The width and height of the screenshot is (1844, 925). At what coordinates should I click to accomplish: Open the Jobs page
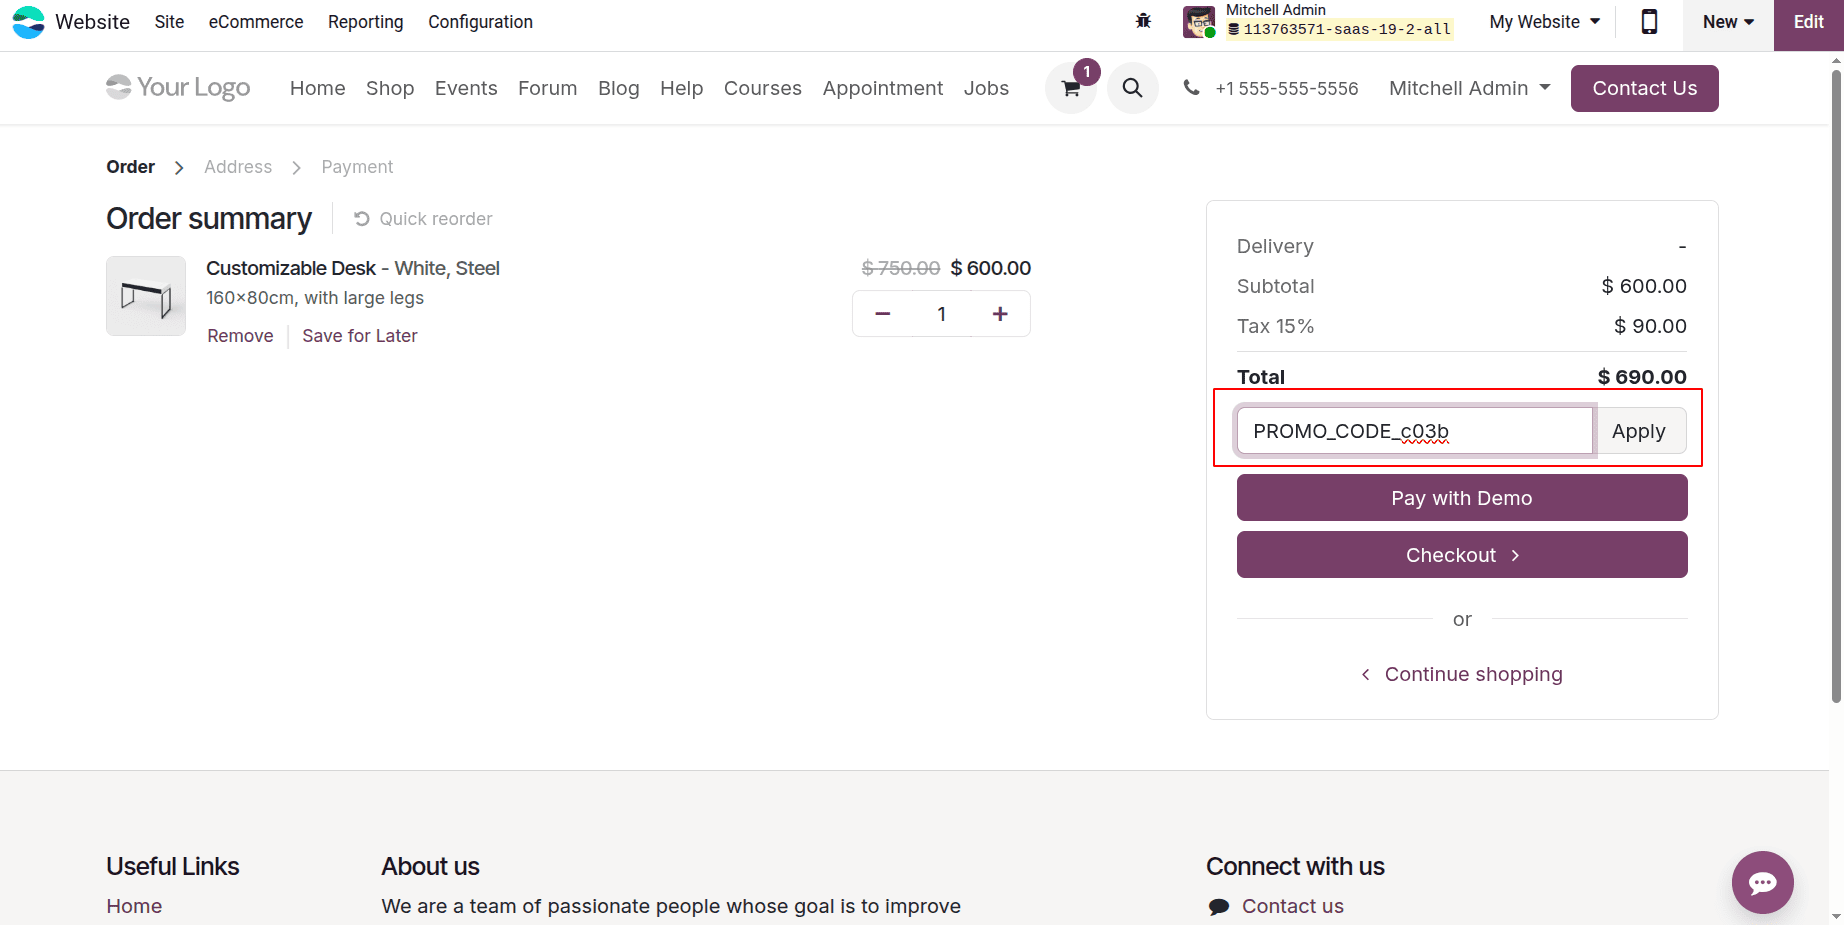[986, 88]
